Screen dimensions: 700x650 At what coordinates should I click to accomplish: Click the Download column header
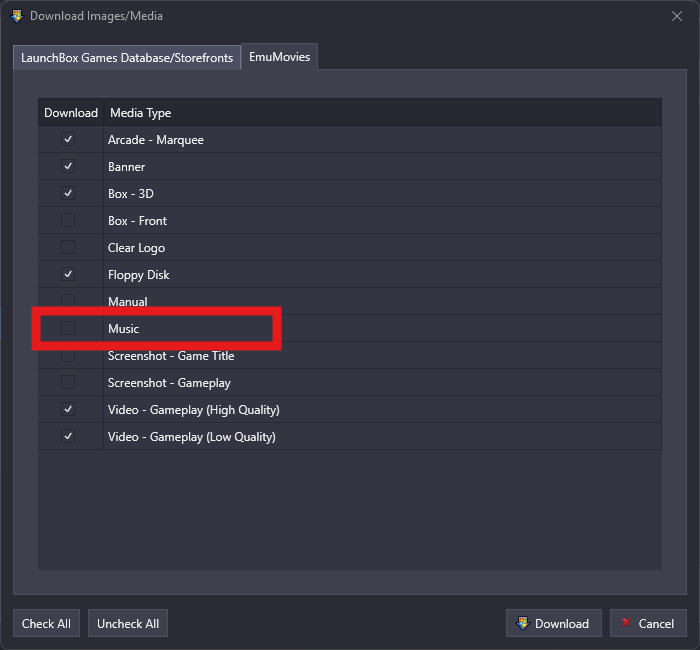pos(71,112)
